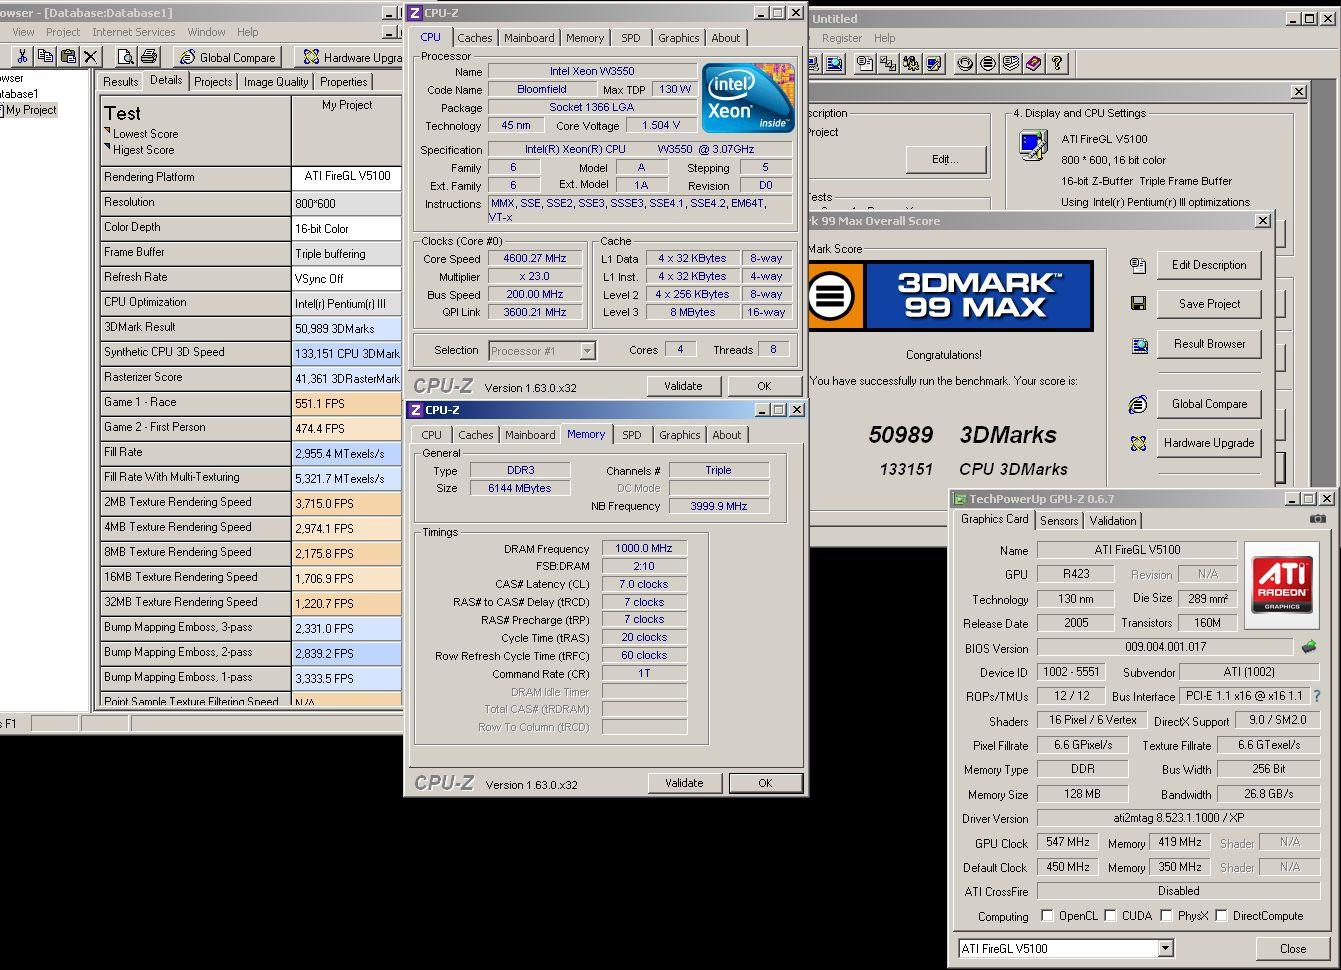The height and width of the screenshot is (970, 1341).
Task: Click the Fill Rate 2,955.4 MTexels/s cell
Action: [346, 453]
